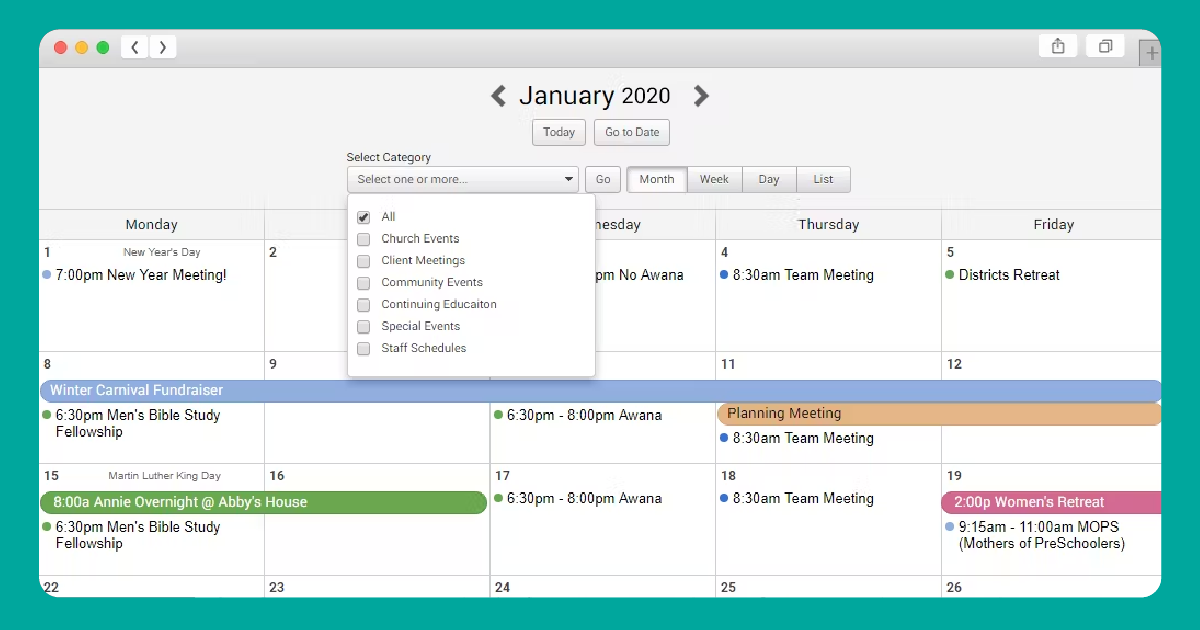Switch to Month view
Viewport: 1200px width, 630px height.
tap(657, 179)
